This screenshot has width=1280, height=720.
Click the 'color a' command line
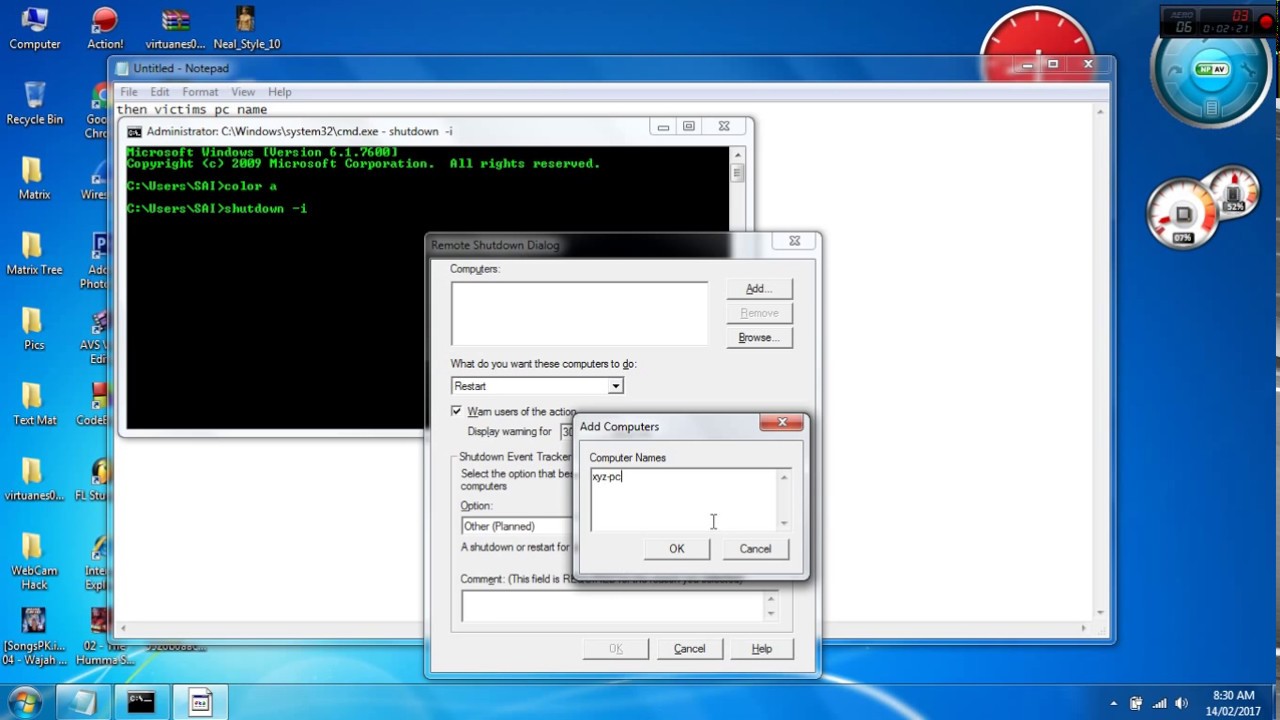click(251, 186)
